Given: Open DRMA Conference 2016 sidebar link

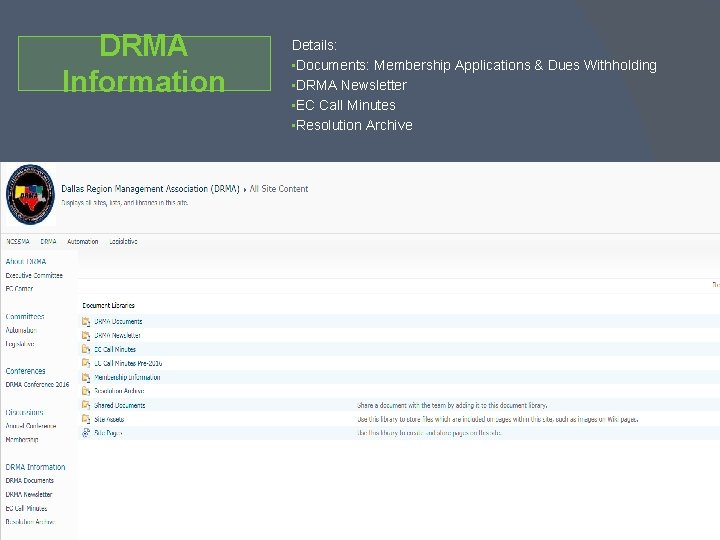Looking at the screenshot, I should pyautogui.click(x=37, y=384).
